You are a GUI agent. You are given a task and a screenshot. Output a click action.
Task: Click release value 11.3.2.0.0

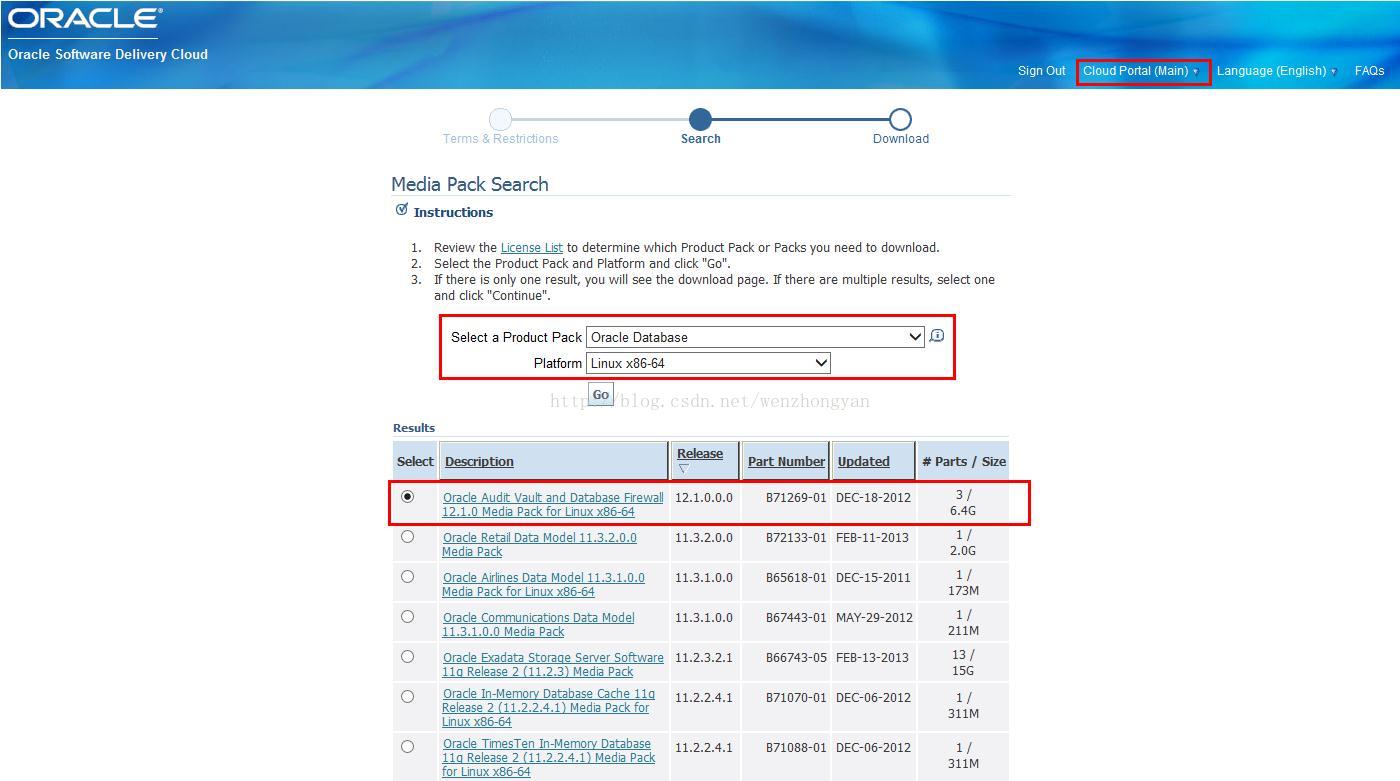(704, 537)
